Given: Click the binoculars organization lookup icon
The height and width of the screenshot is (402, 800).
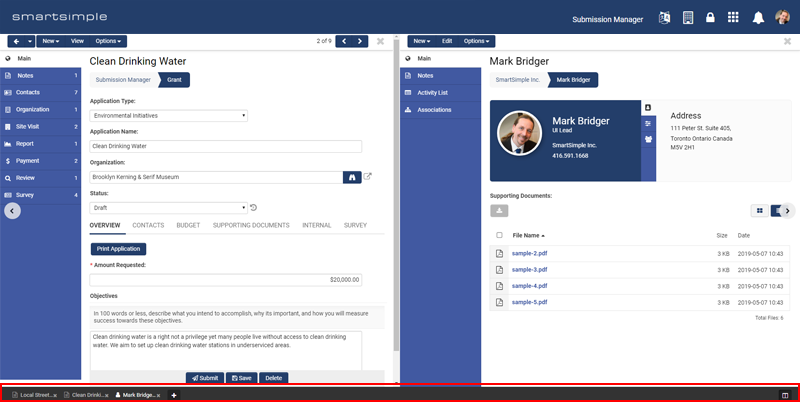Looking at the screenshot, I should pyautogui.click(x=352, y=177).
